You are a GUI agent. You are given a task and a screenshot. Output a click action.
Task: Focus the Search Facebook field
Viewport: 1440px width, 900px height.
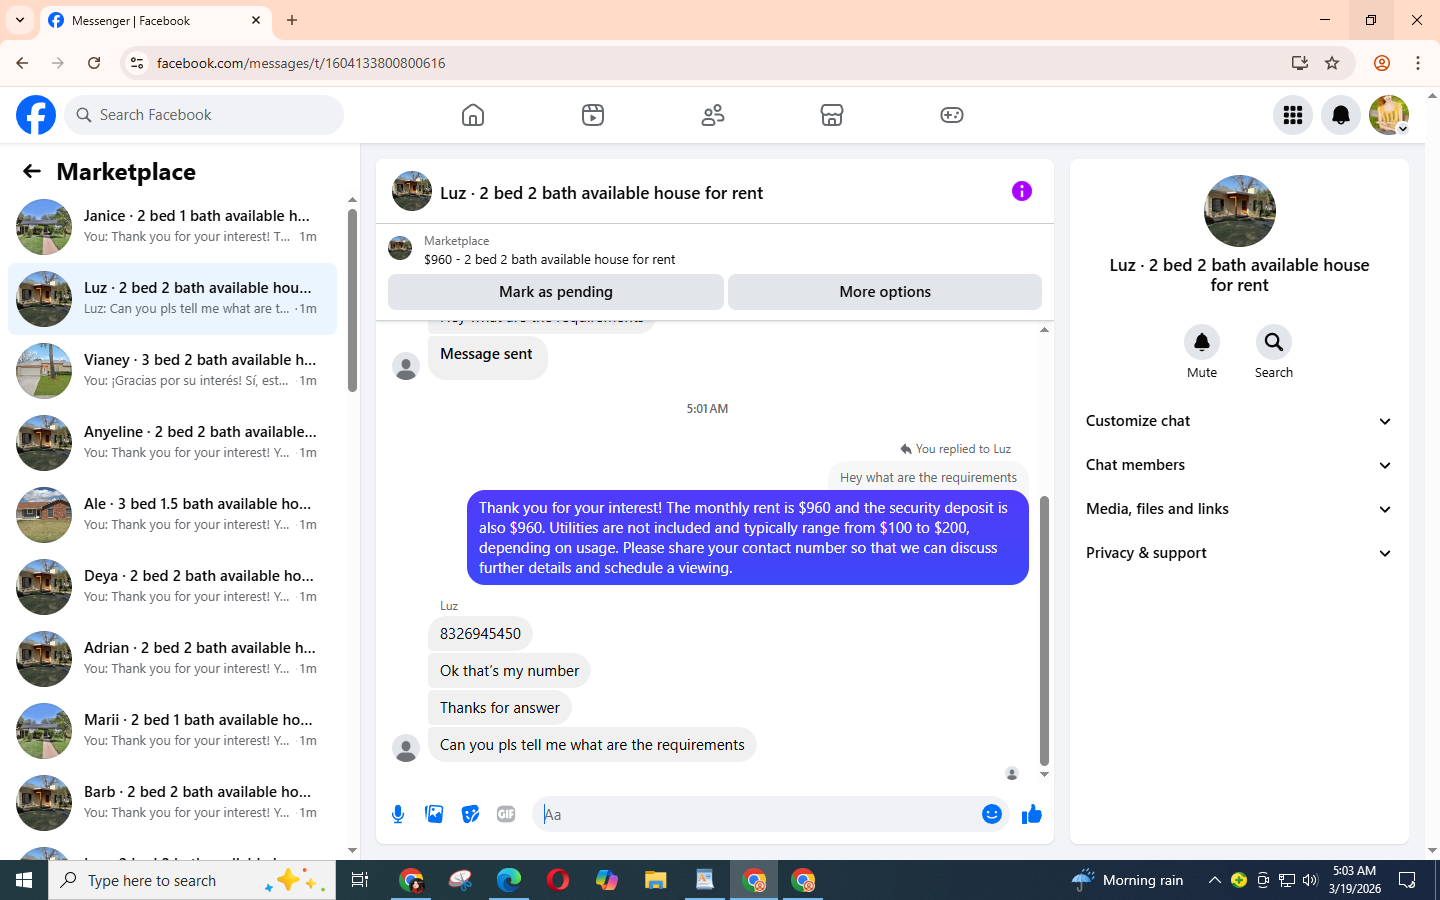pos(204,115)
